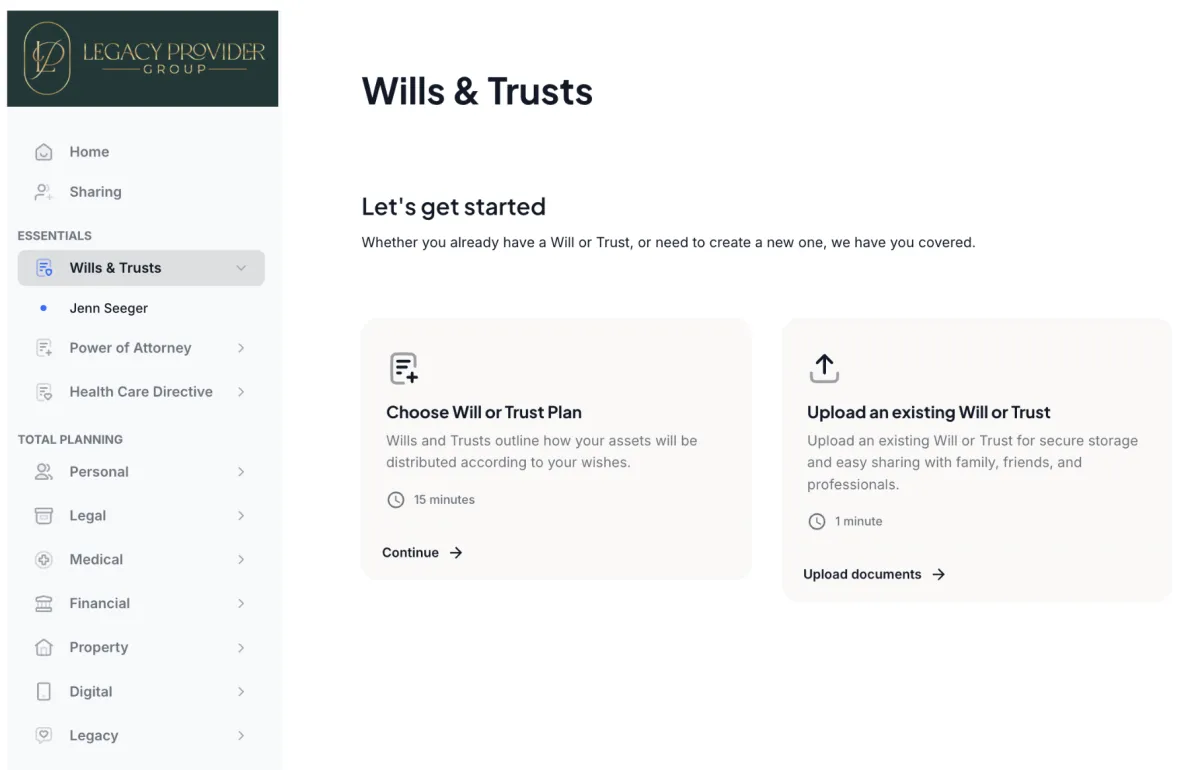Click the Power of Attorney document icon
The image size is (1200, 770).
pyautogui.click(x=44, y=348)
